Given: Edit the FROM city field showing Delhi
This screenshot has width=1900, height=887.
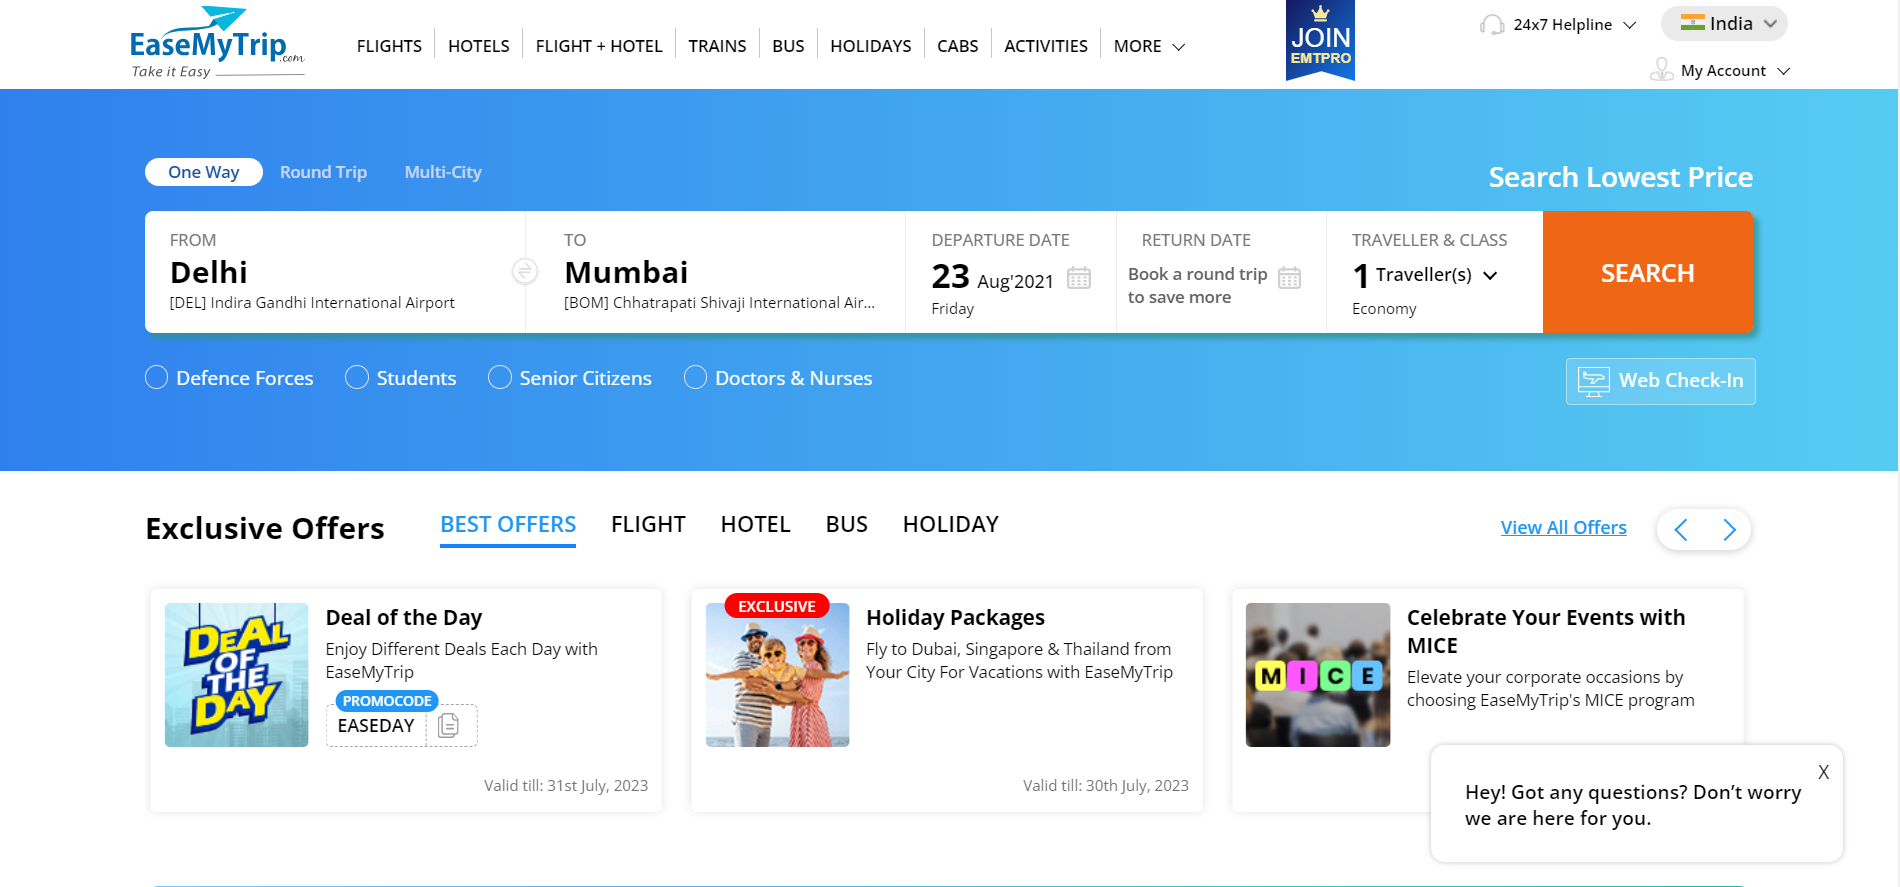Looking at the screenshot, I should click(335, 272).
